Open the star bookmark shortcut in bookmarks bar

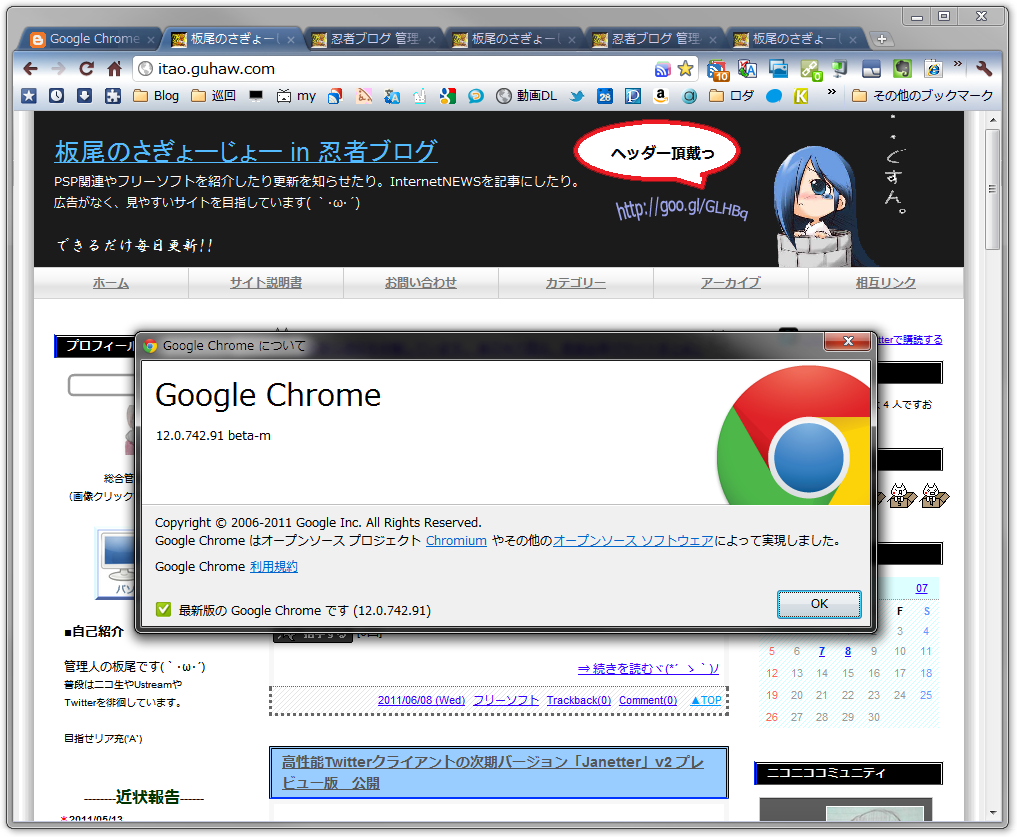tap(29, 96)
